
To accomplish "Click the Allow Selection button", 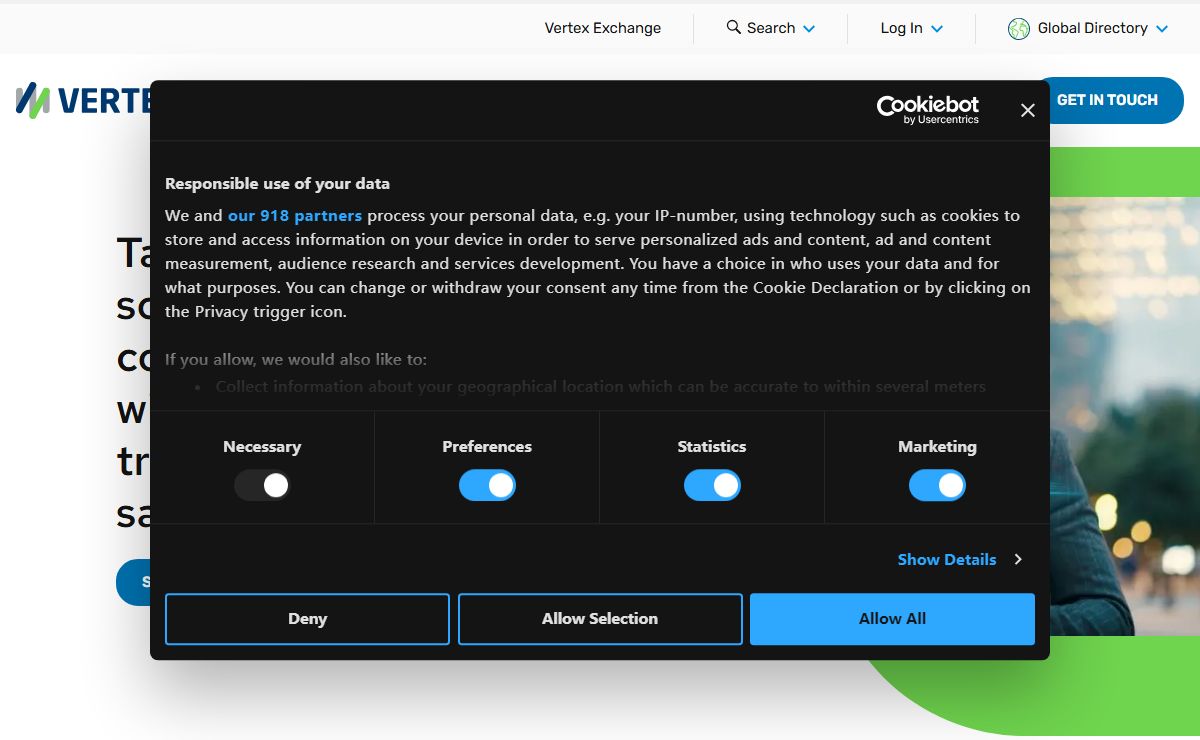I will tap(600, 619).
